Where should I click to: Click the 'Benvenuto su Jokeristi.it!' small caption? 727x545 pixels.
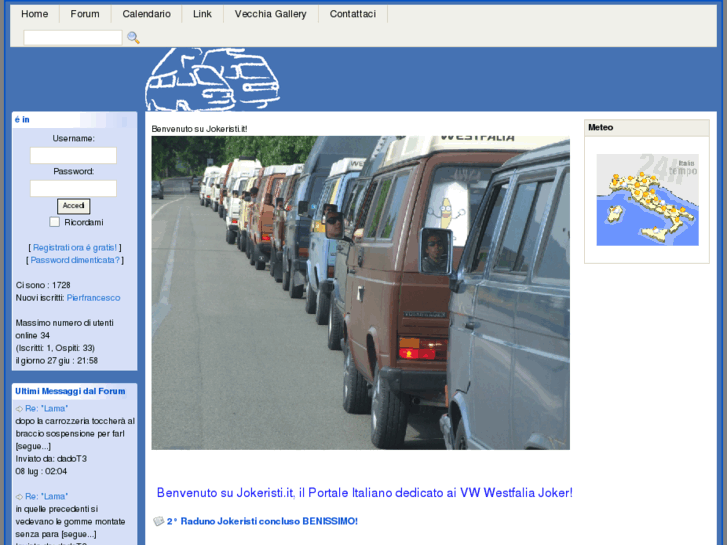(199, 129)
